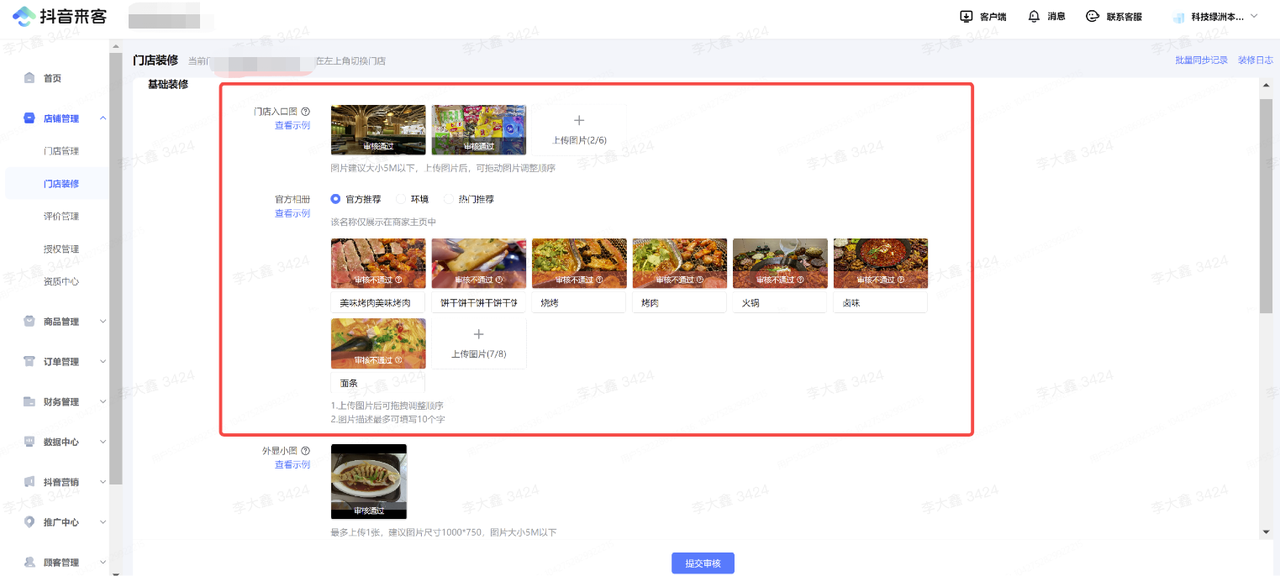Image resolution: width=1280 pixels, height=576 pixels.
Task: Click the 客户端 download icon
Action: tap(966, 17)
